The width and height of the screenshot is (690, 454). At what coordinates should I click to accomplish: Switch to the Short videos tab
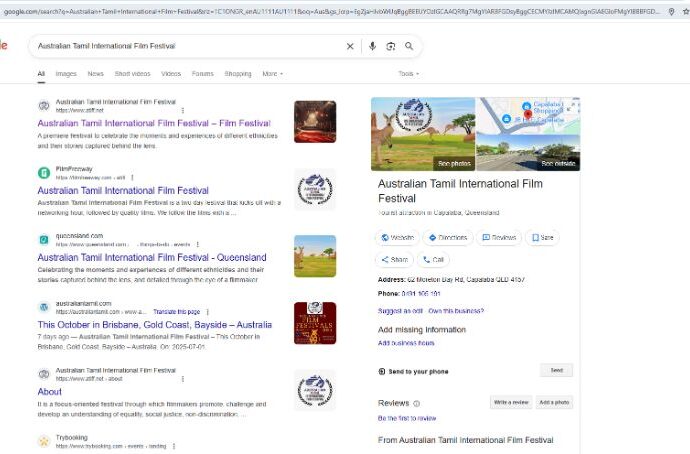132,74
